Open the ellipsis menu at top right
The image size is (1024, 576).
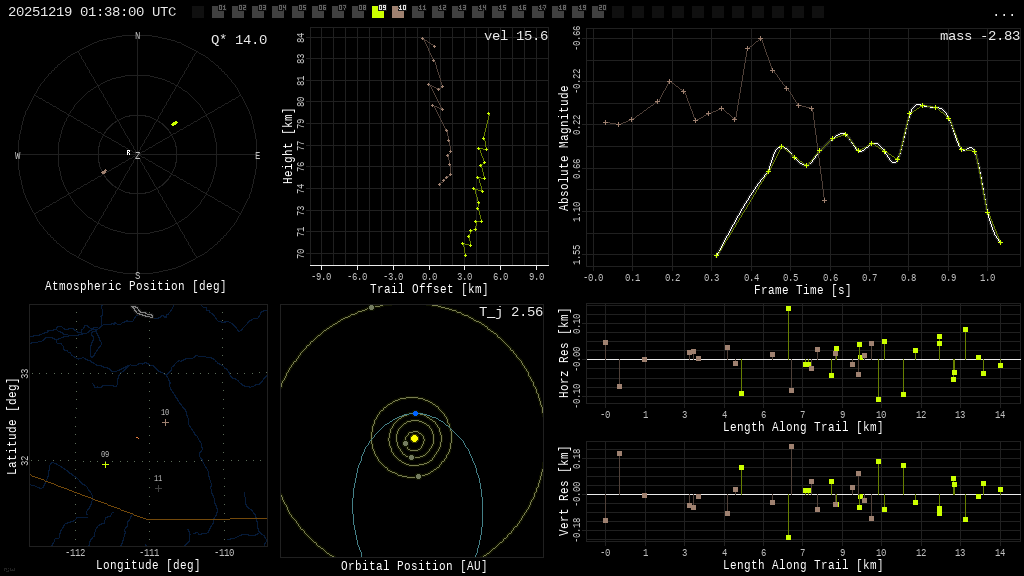click(1003, 13)
